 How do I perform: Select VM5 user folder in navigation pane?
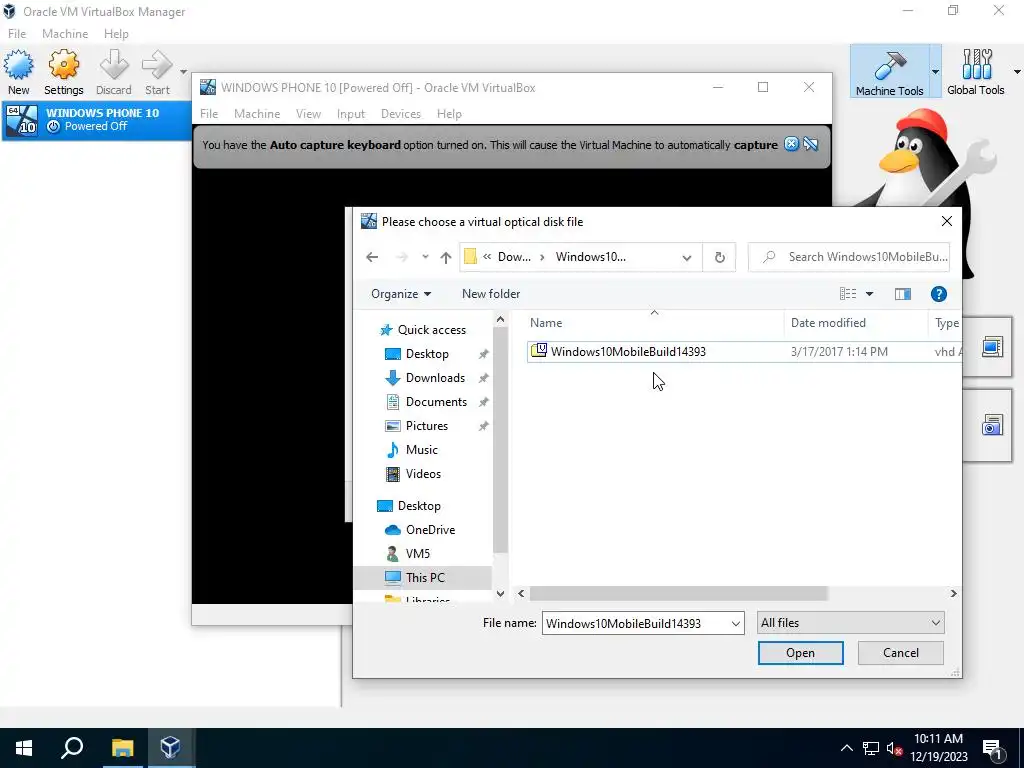(417, 554)
